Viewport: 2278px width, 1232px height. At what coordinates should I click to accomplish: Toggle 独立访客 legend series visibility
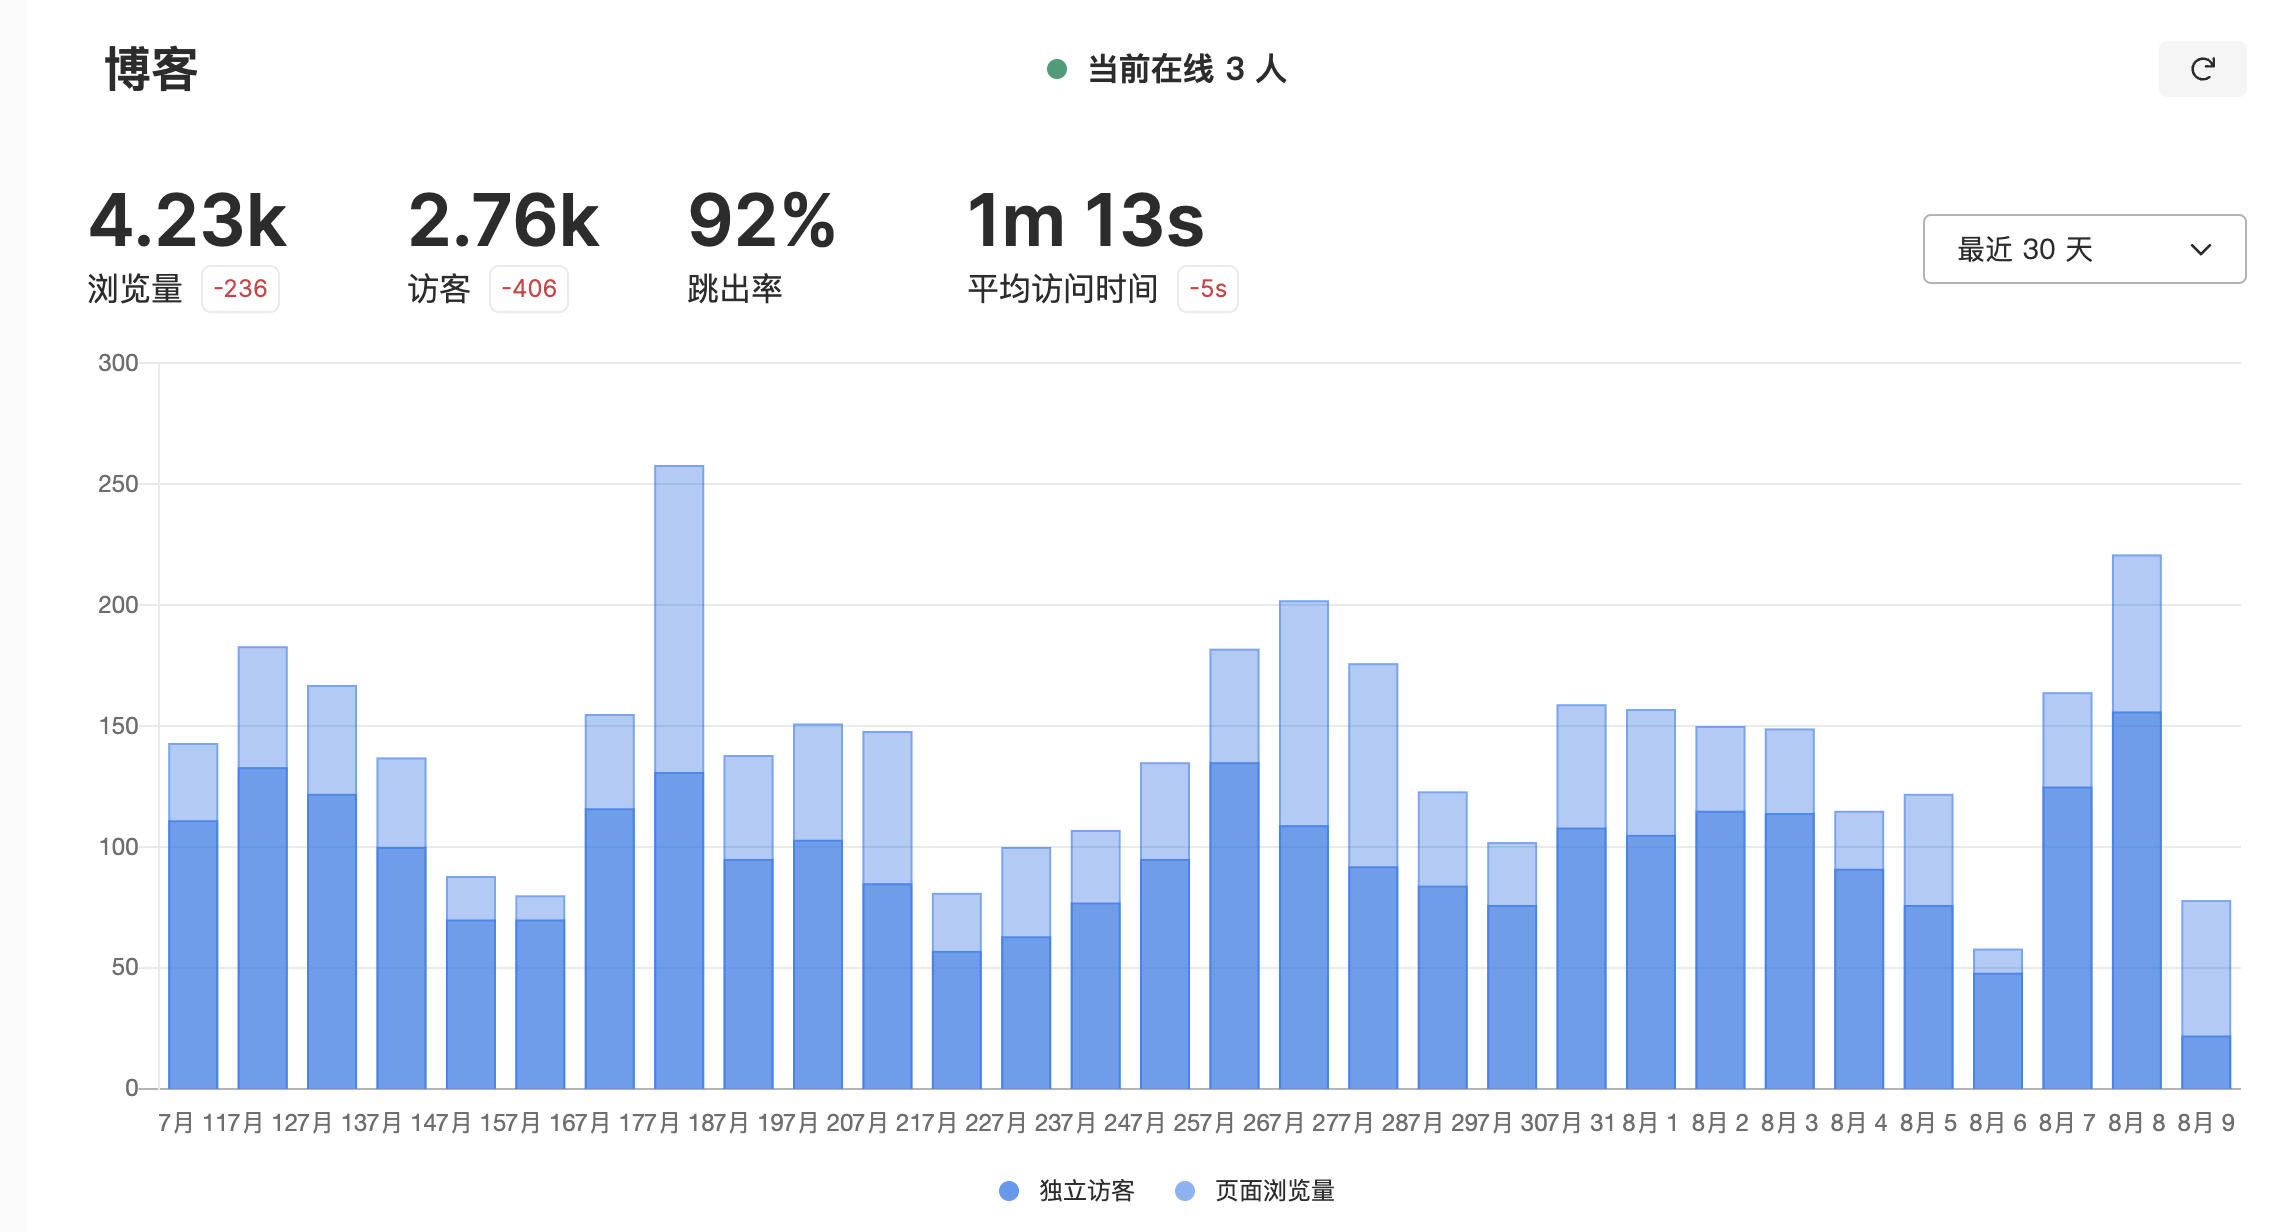coord(1086,1190)
